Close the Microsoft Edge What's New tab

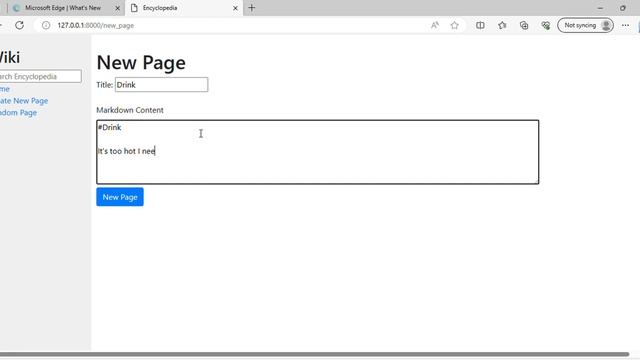click(117, 8)
